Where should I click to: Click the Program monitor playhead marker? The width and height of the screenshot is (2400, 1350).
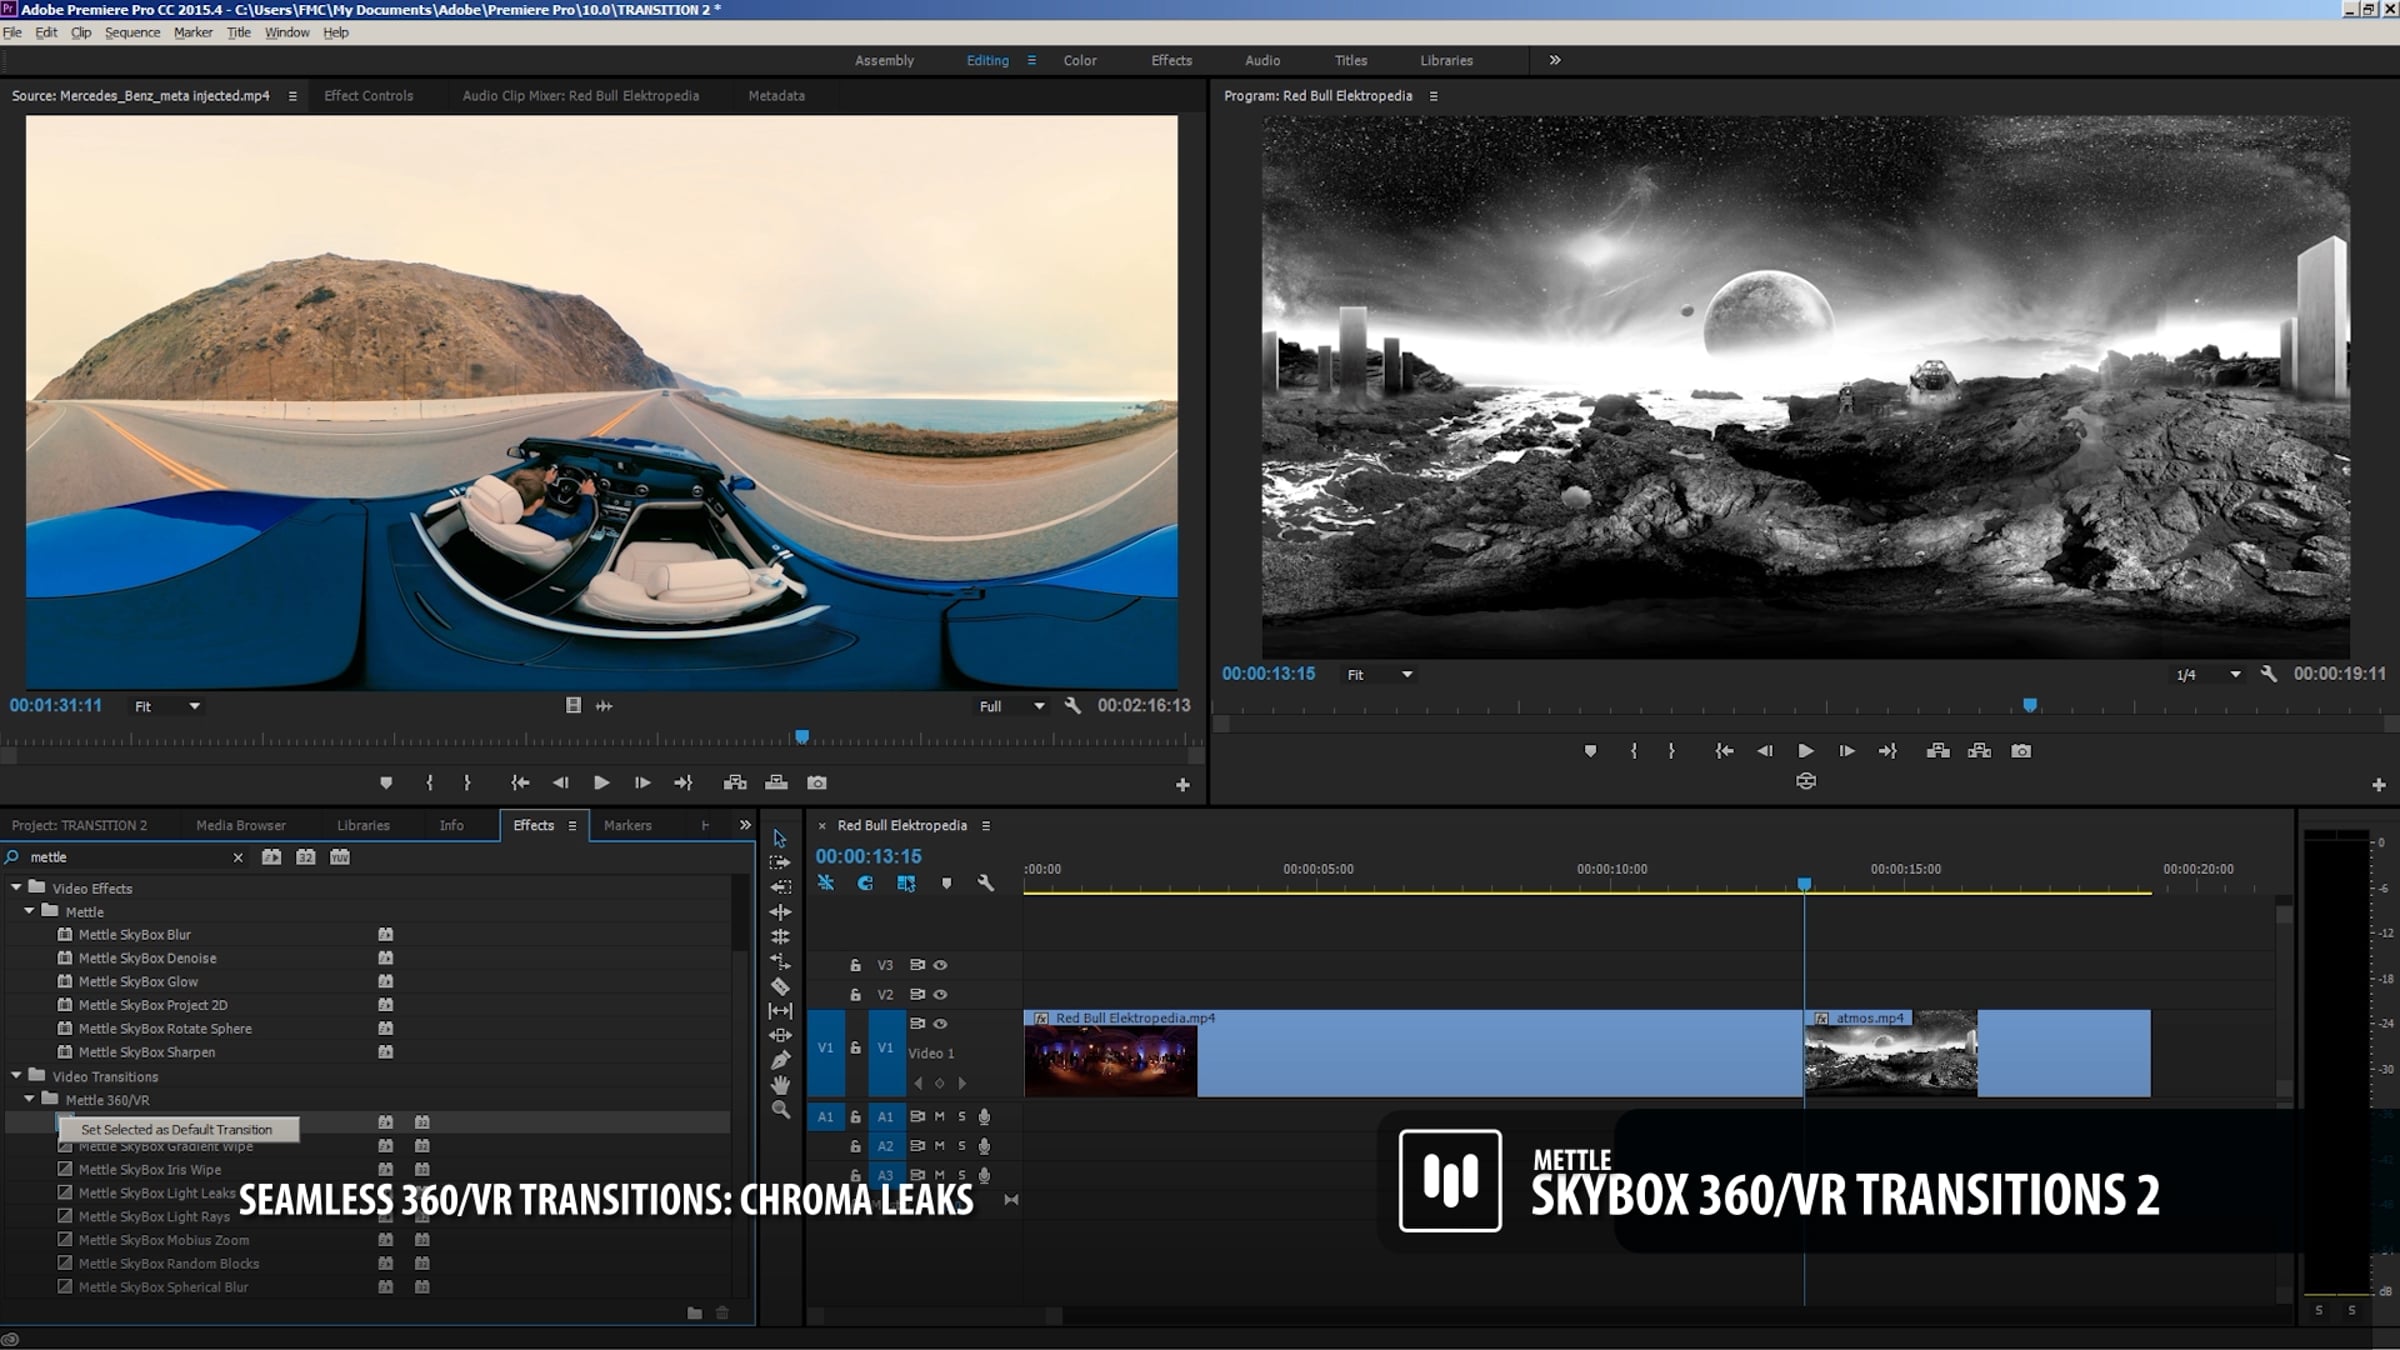coord(2030,706)
